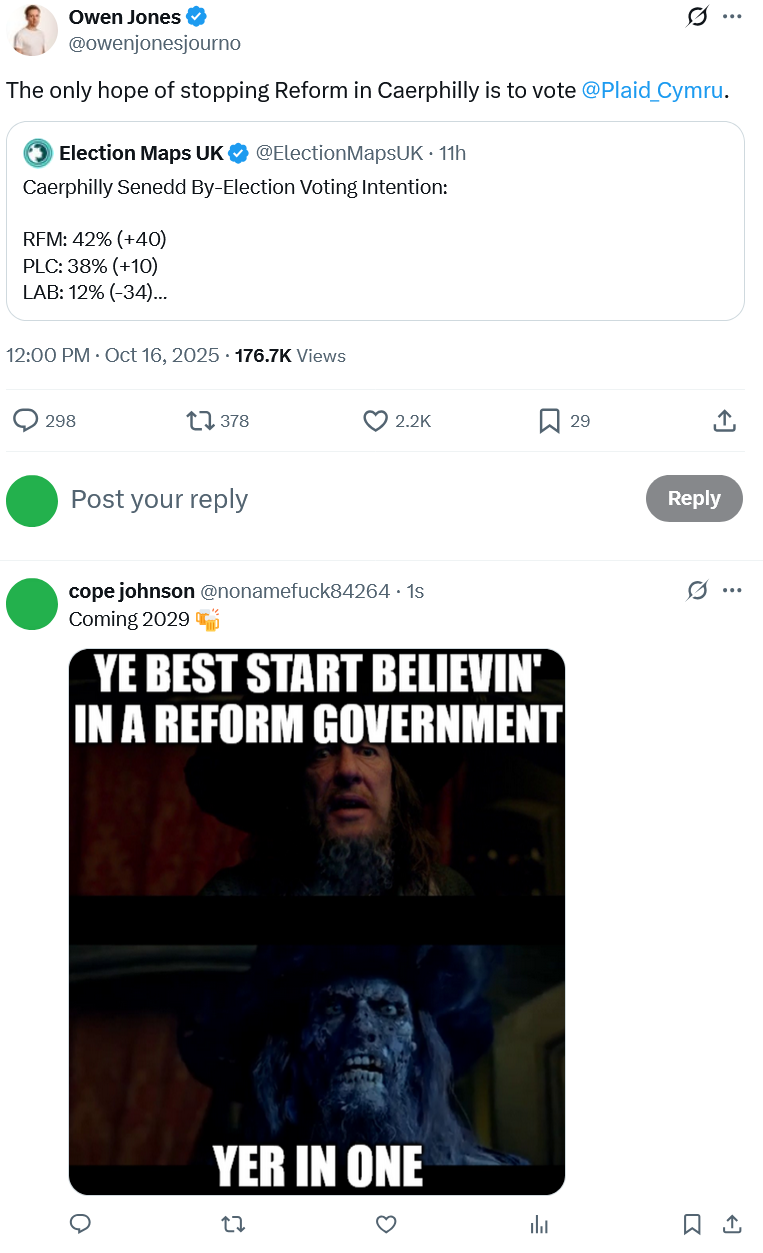Open the Reform government meme image
763x1253 pixels.
(317, 921)
